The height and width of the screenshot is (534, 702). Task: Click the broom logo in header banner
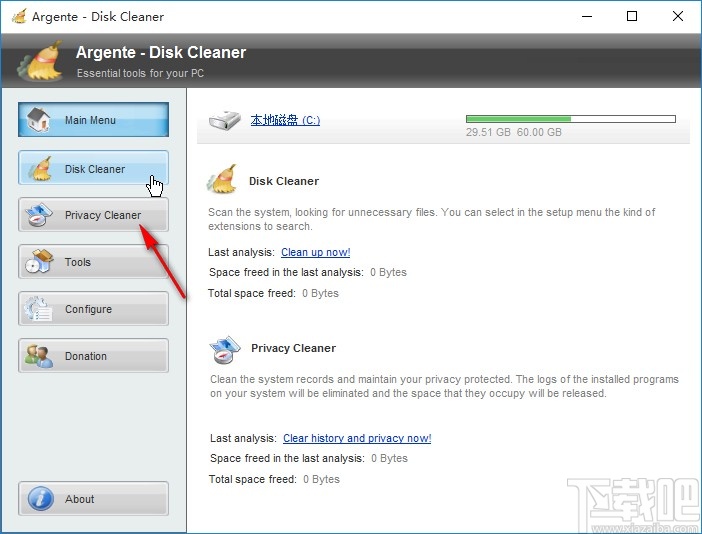coord(40,61)
